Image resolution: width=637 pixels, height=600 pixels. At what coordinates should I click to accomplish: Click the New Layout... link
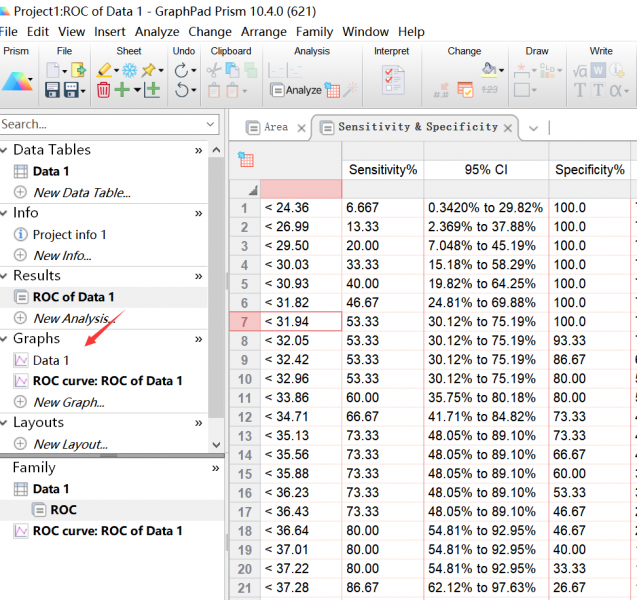pyautogui.click(x=70, y=444)
